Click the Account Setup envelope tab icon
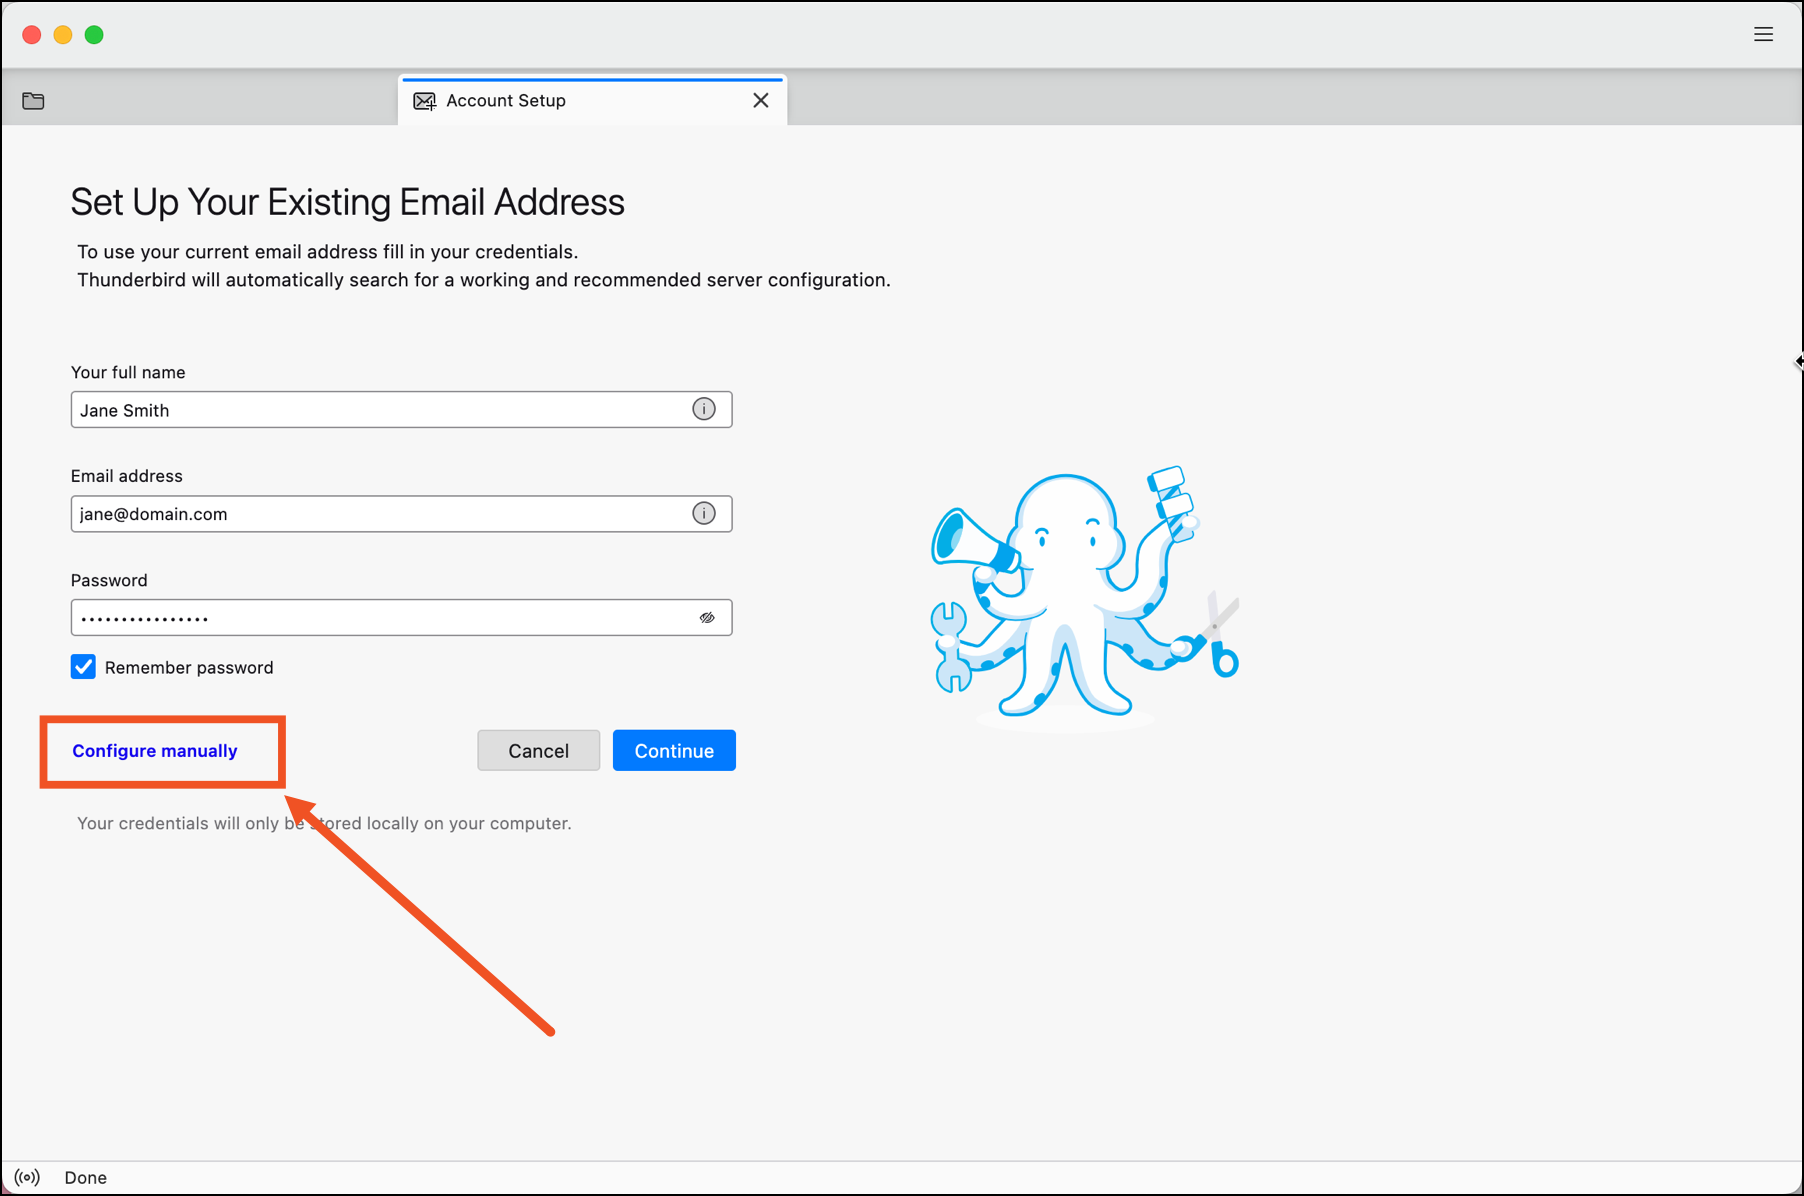 point(425,101)
